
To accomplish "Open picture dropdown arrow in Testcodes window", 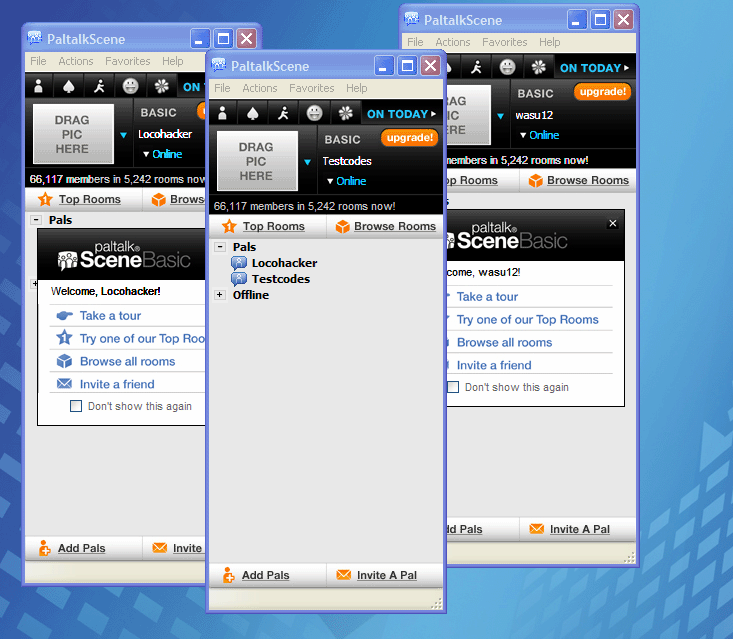I will tap(307, 162).
